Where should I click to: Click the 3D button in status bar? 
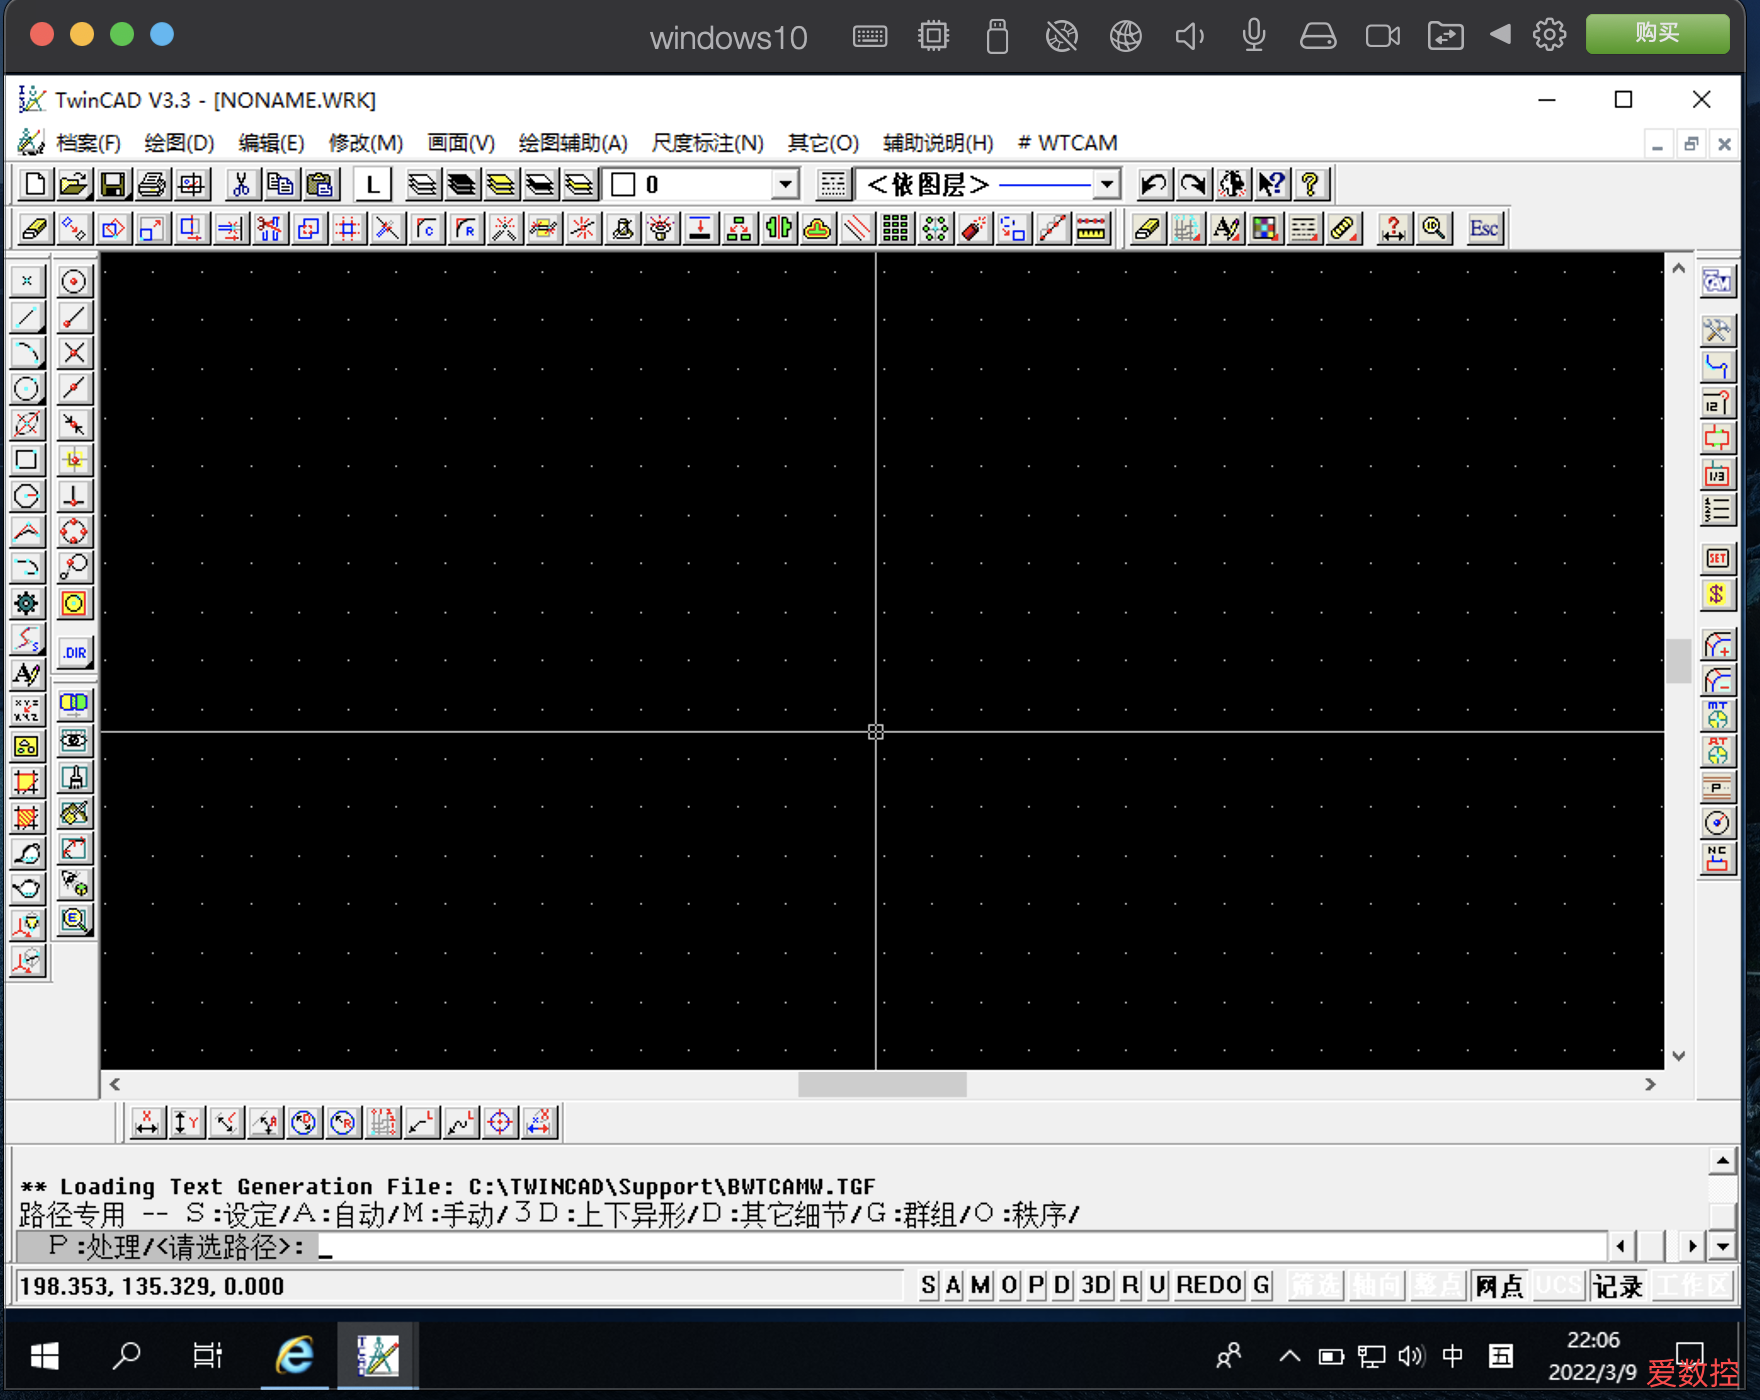[x=1096, y=1286]
